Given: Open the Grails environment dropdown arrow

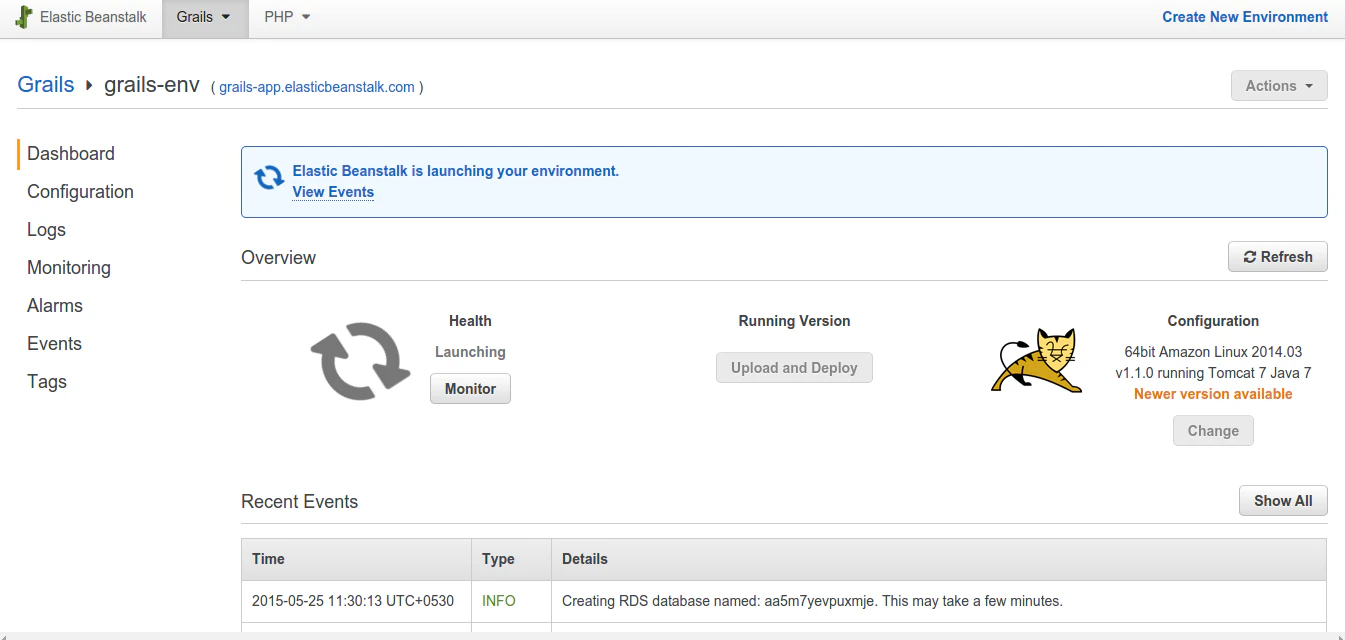Looking at the screenshot, I should click(226, 17).
